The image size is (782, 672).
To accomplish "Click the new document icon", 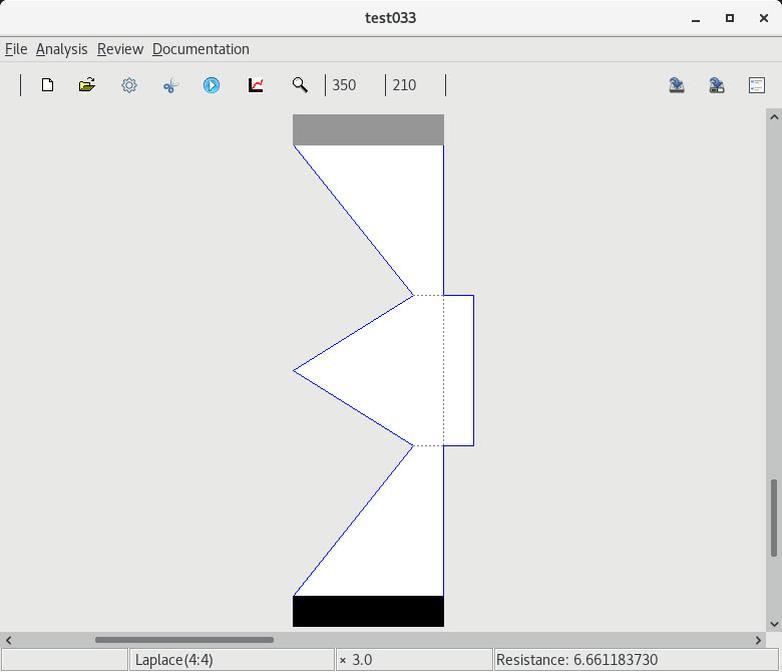I will coord(47,85).
